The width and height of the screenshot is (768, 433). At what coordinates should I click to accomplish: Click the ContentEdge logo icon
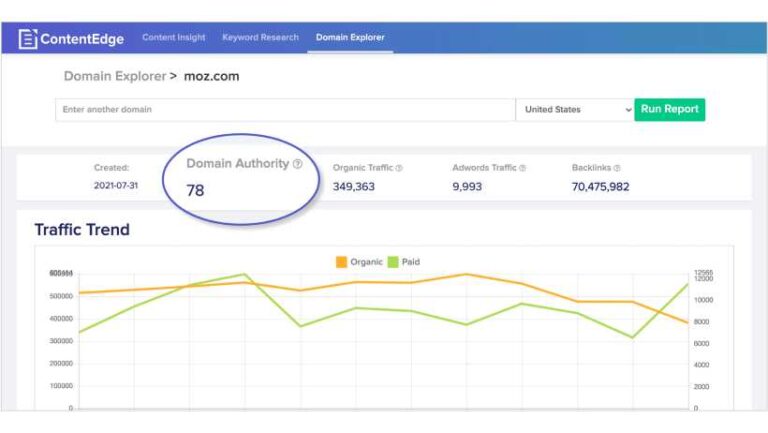pos(27,39)
